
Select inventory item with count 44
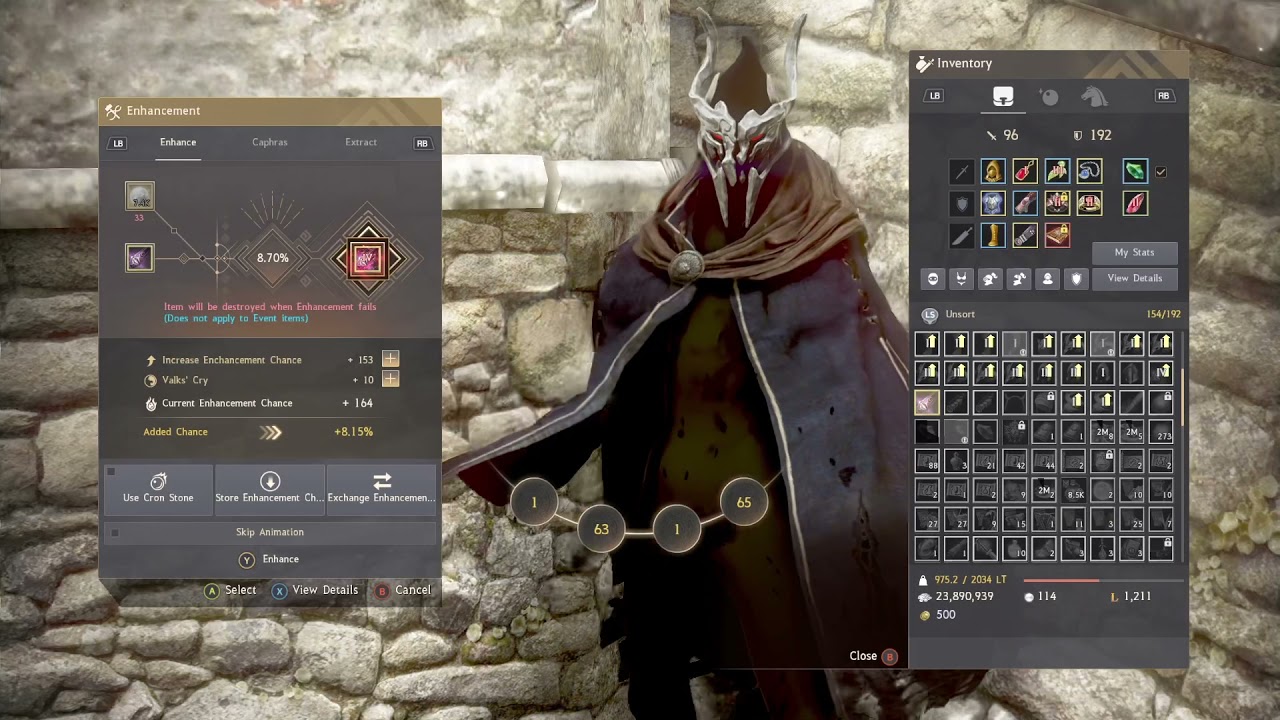tap(1044, 461)
